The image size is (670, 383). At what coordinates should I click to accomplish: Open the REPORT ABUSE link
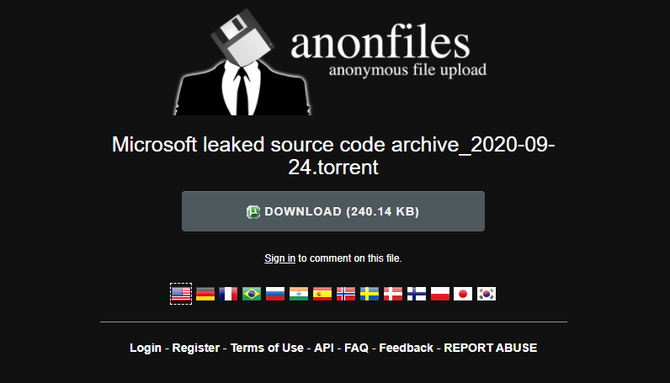pyautogui.click(x=491, y=348)
